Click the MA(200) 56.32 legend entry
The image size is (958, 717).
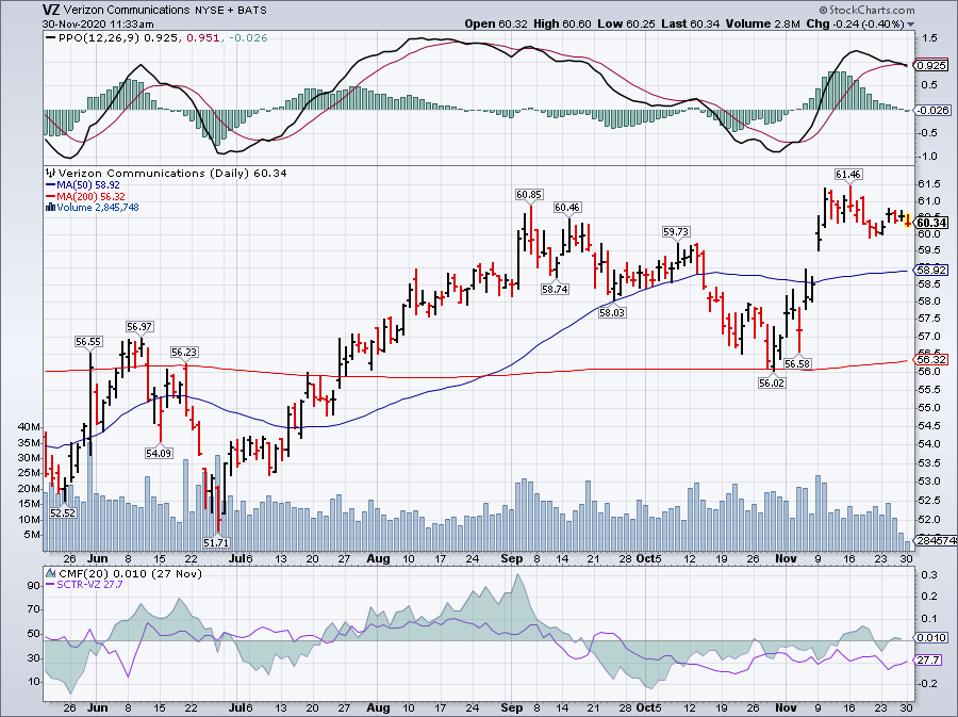(86, 196)
